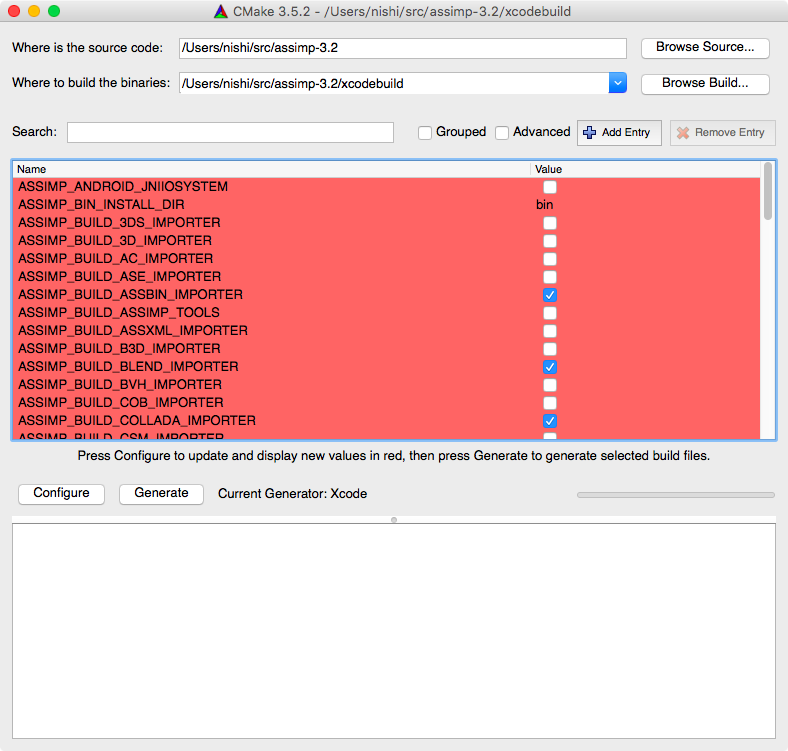Click 'Current Generator: Xcode' label
Screen dimensions: 788x751
[292, 494]
